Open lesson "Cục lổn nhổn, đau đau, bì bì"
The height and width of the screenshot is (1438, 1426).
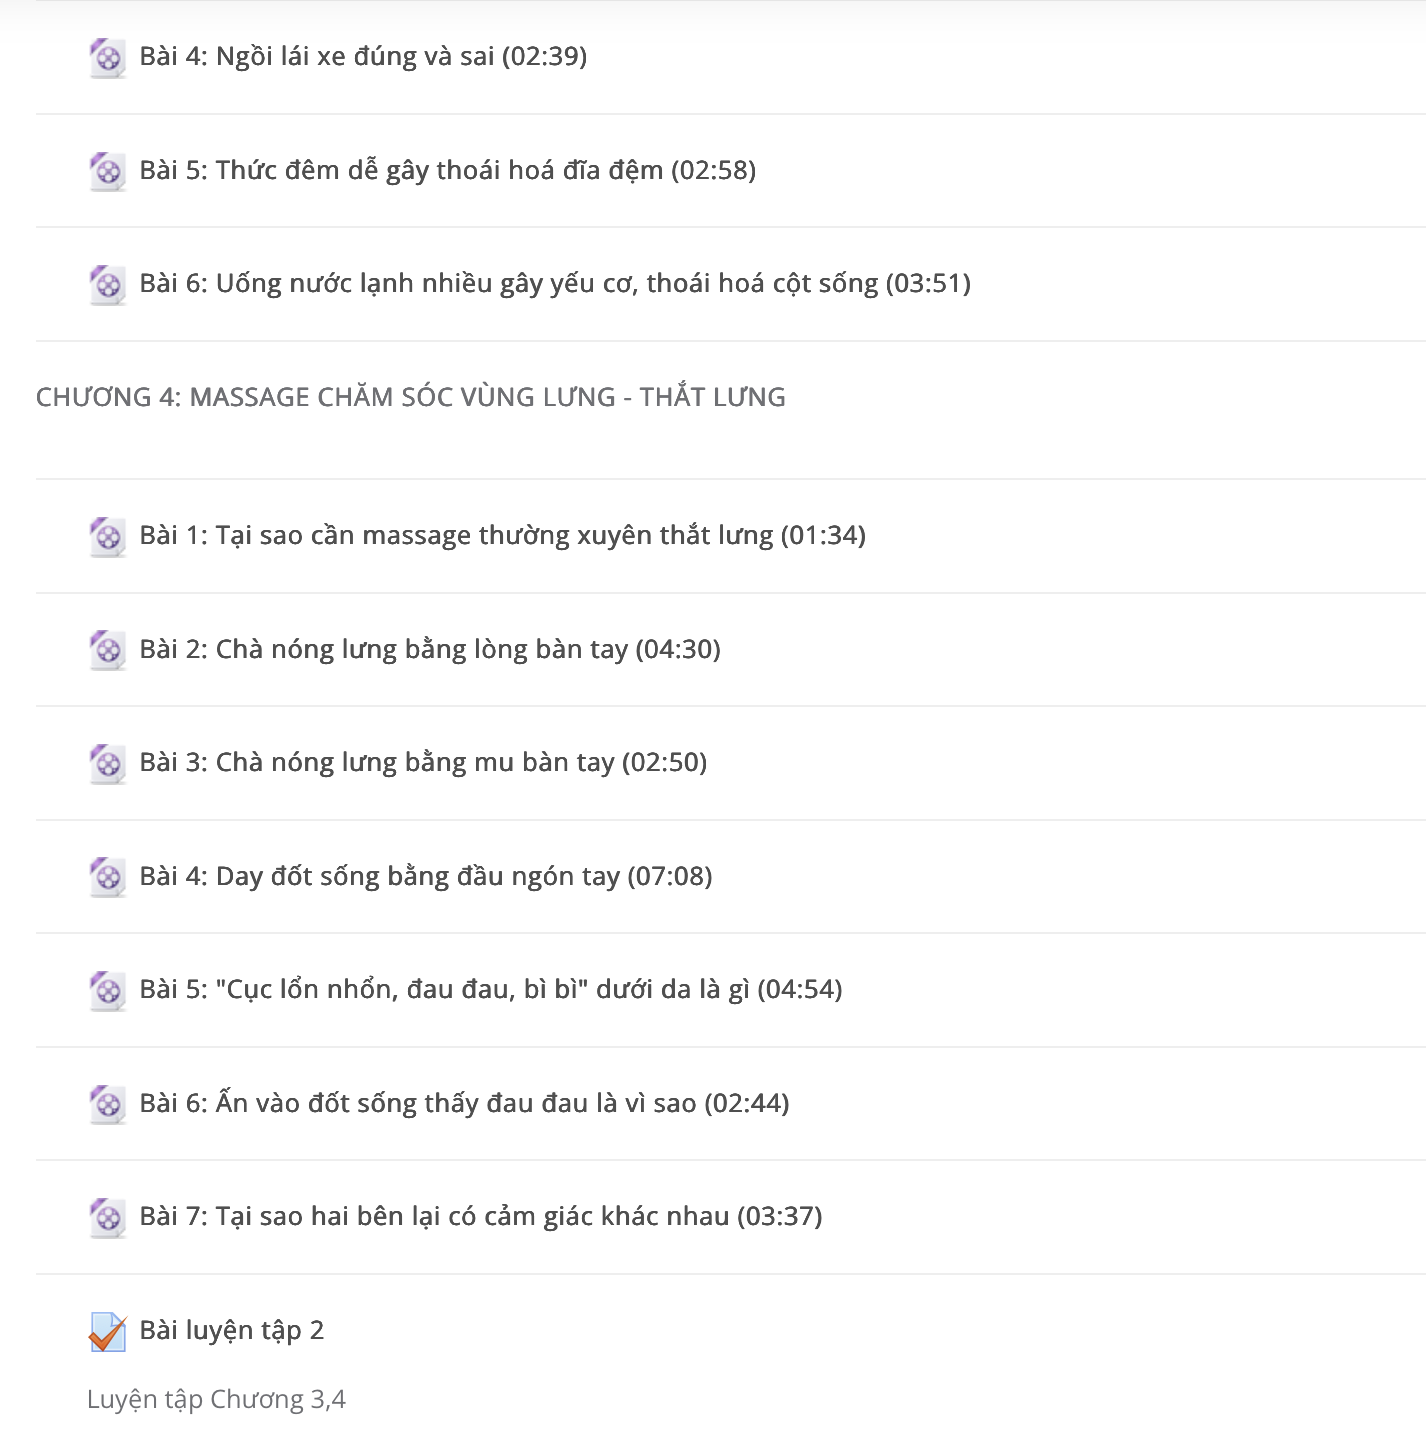491,990
